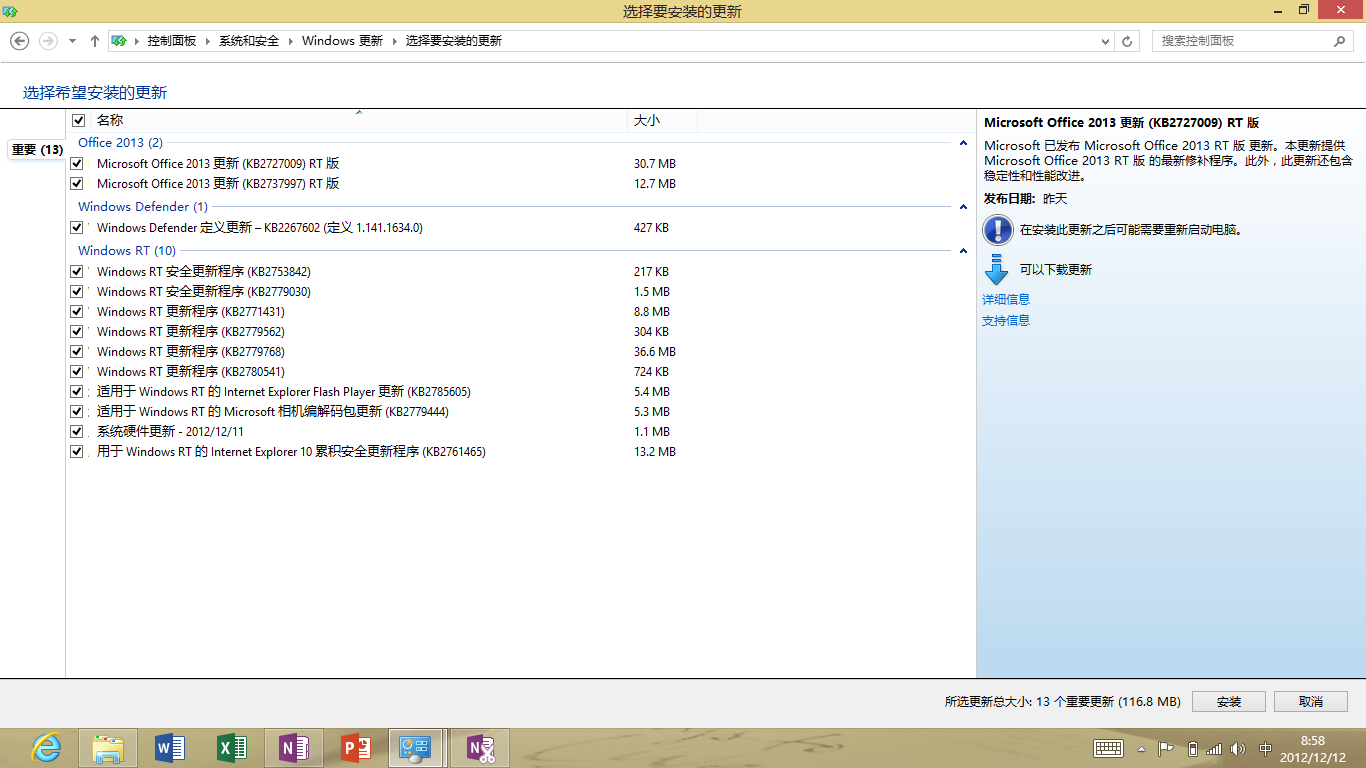Screen dimensions: 1366x768
Task: Collapse the Office 2013 (2) group
Action: [x=963, y=143]
